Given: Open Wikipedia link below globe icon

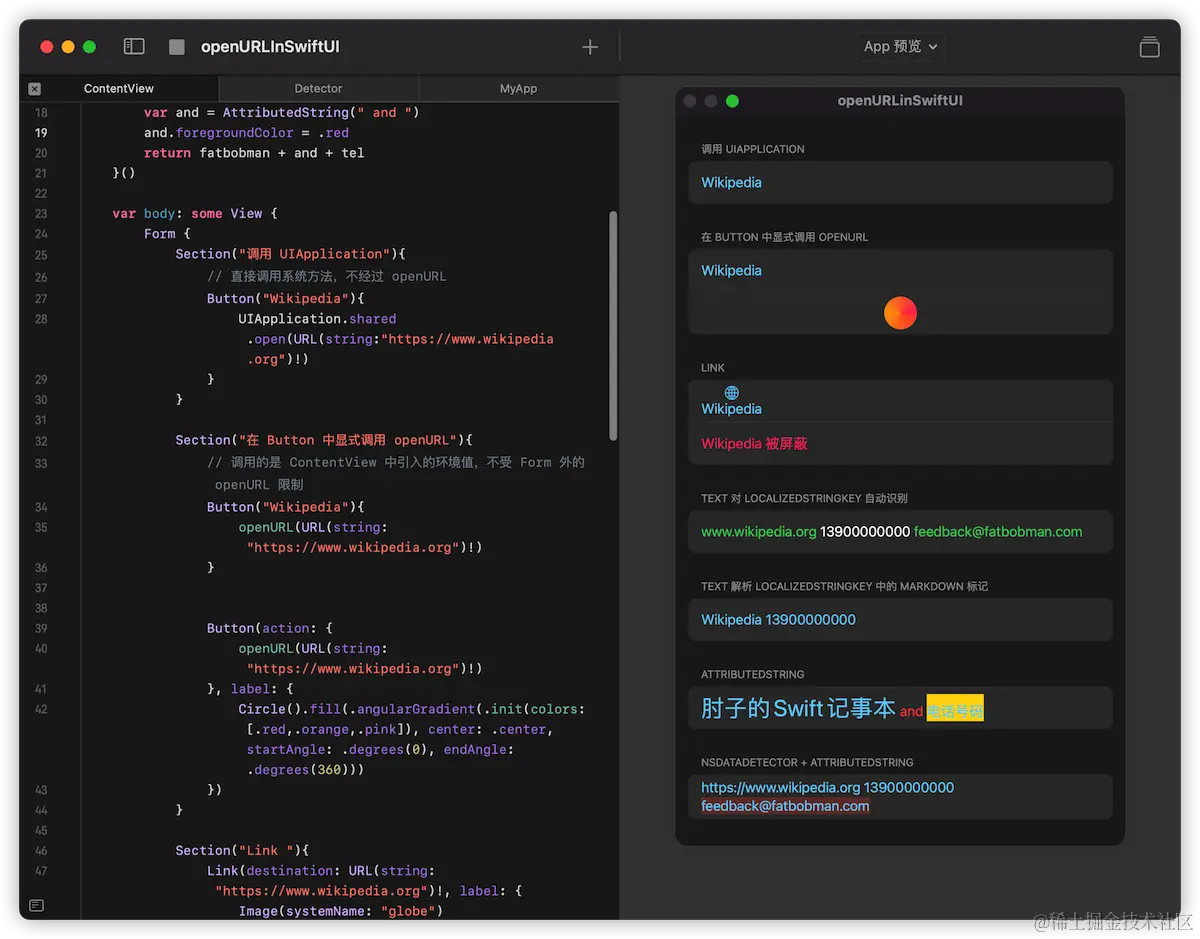Looking at the screenshot, I should click(x=731, y=408).
